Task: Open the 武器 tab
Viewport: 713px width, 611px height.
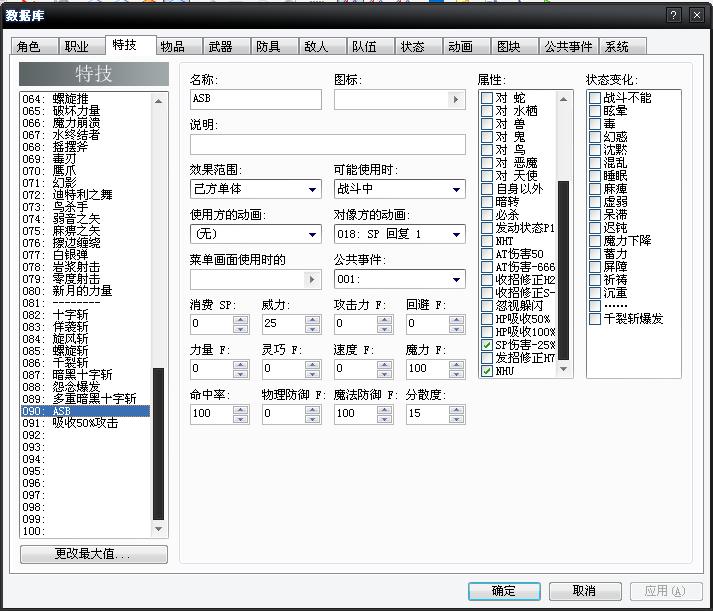Action: (227, 46)
